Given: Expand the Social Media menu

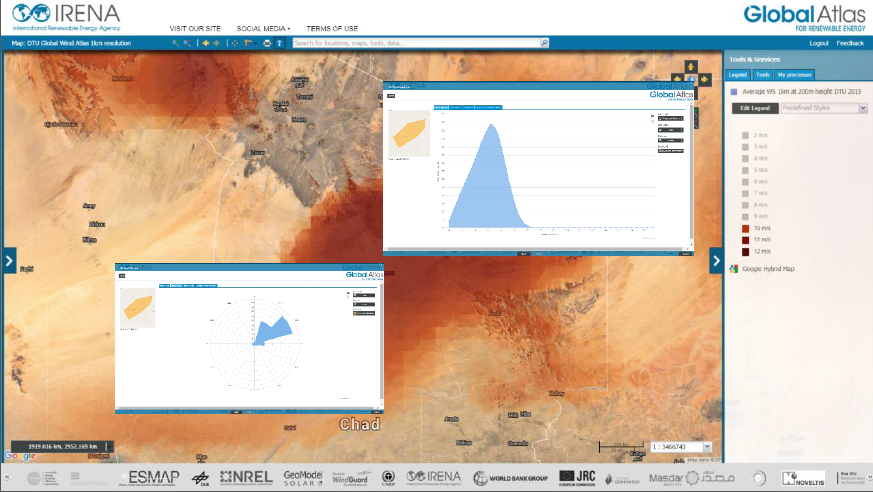Looking at the screenshot, I should (x=263, y=28).
